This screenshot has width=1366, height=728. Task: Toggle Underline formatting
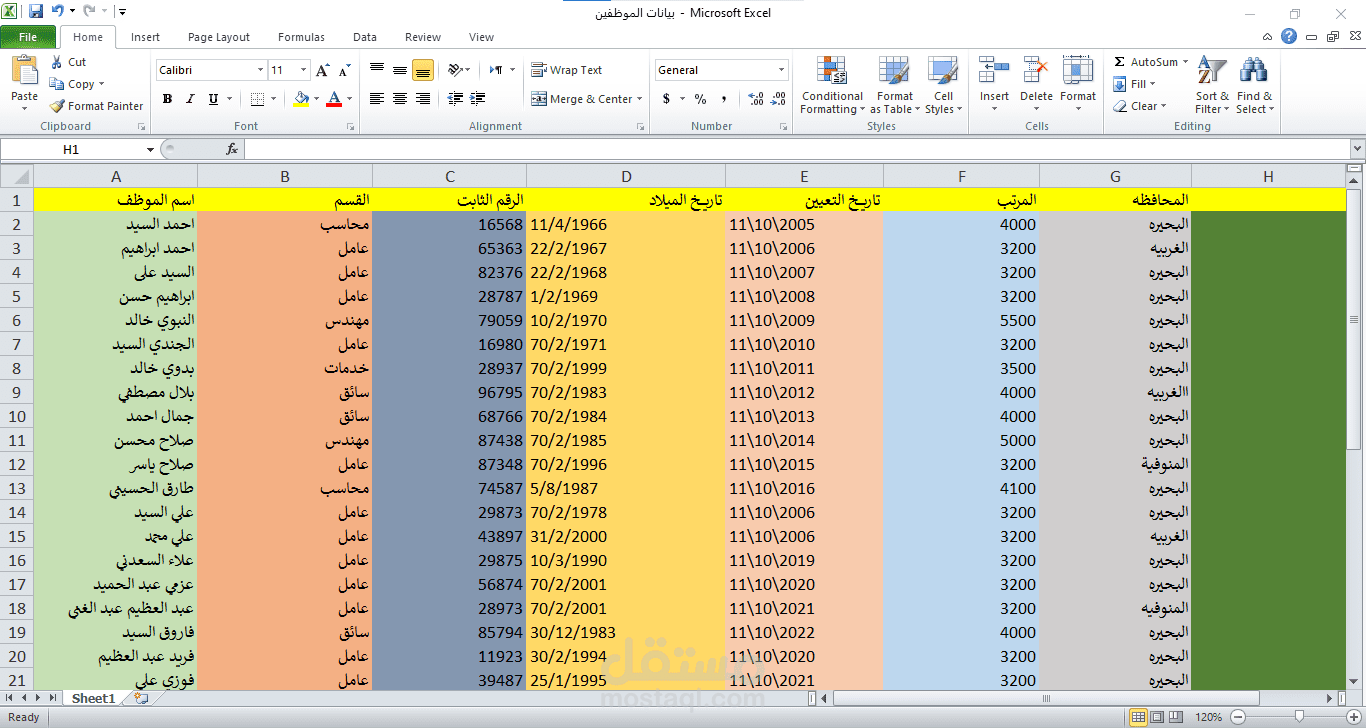(x=213, y=99)
